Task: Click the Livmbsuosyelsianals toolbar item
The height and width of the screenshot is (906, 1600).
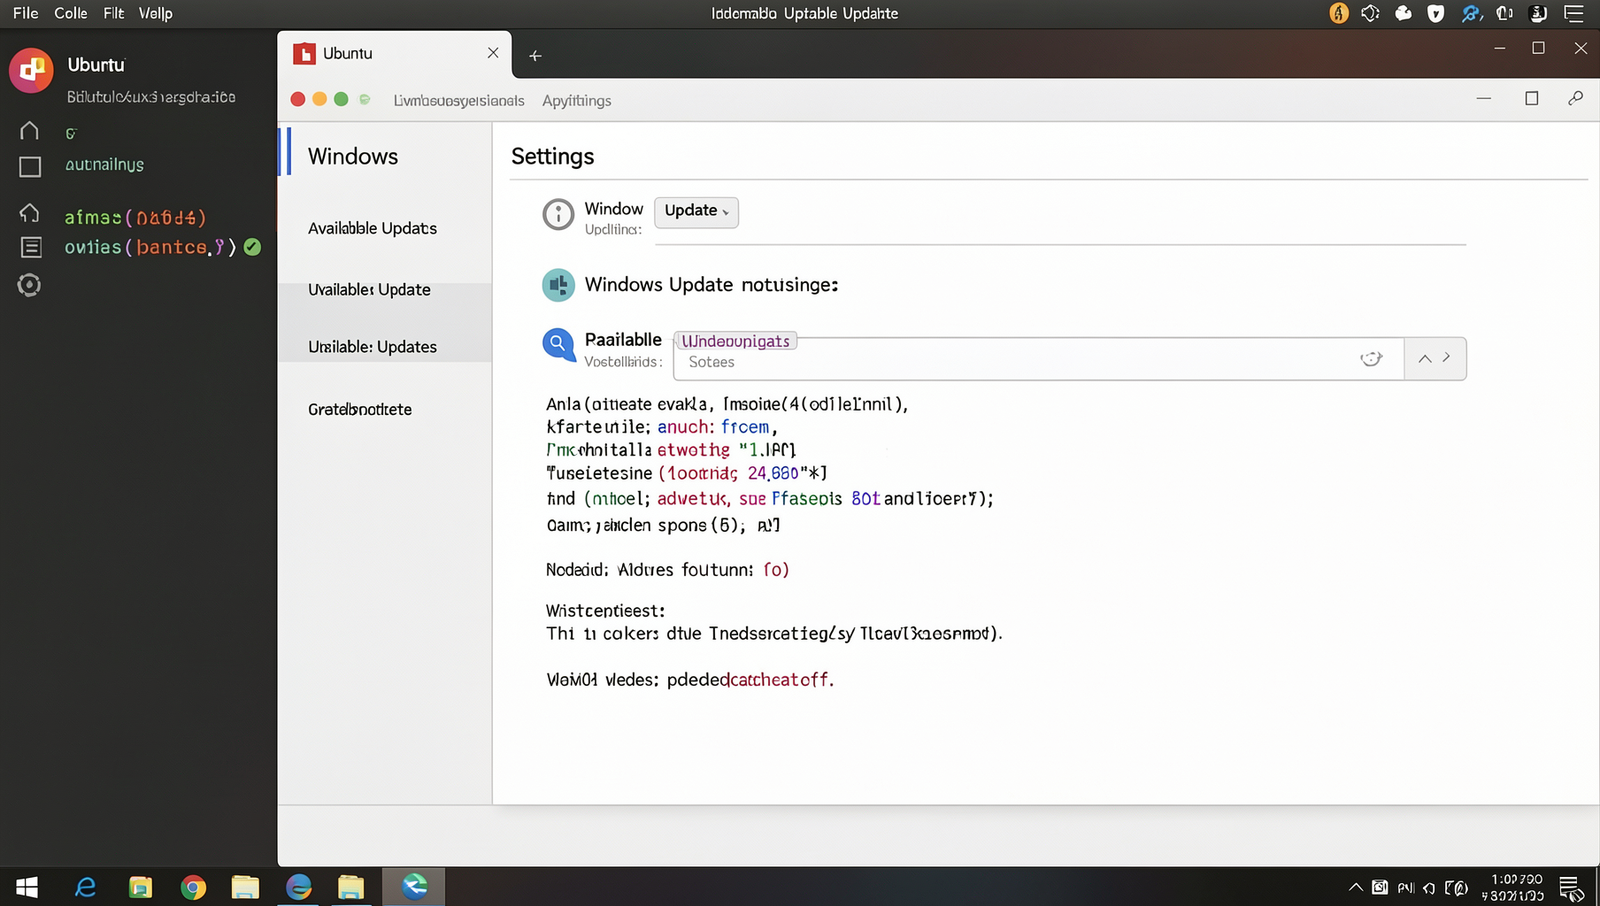Action: (459, 101)
